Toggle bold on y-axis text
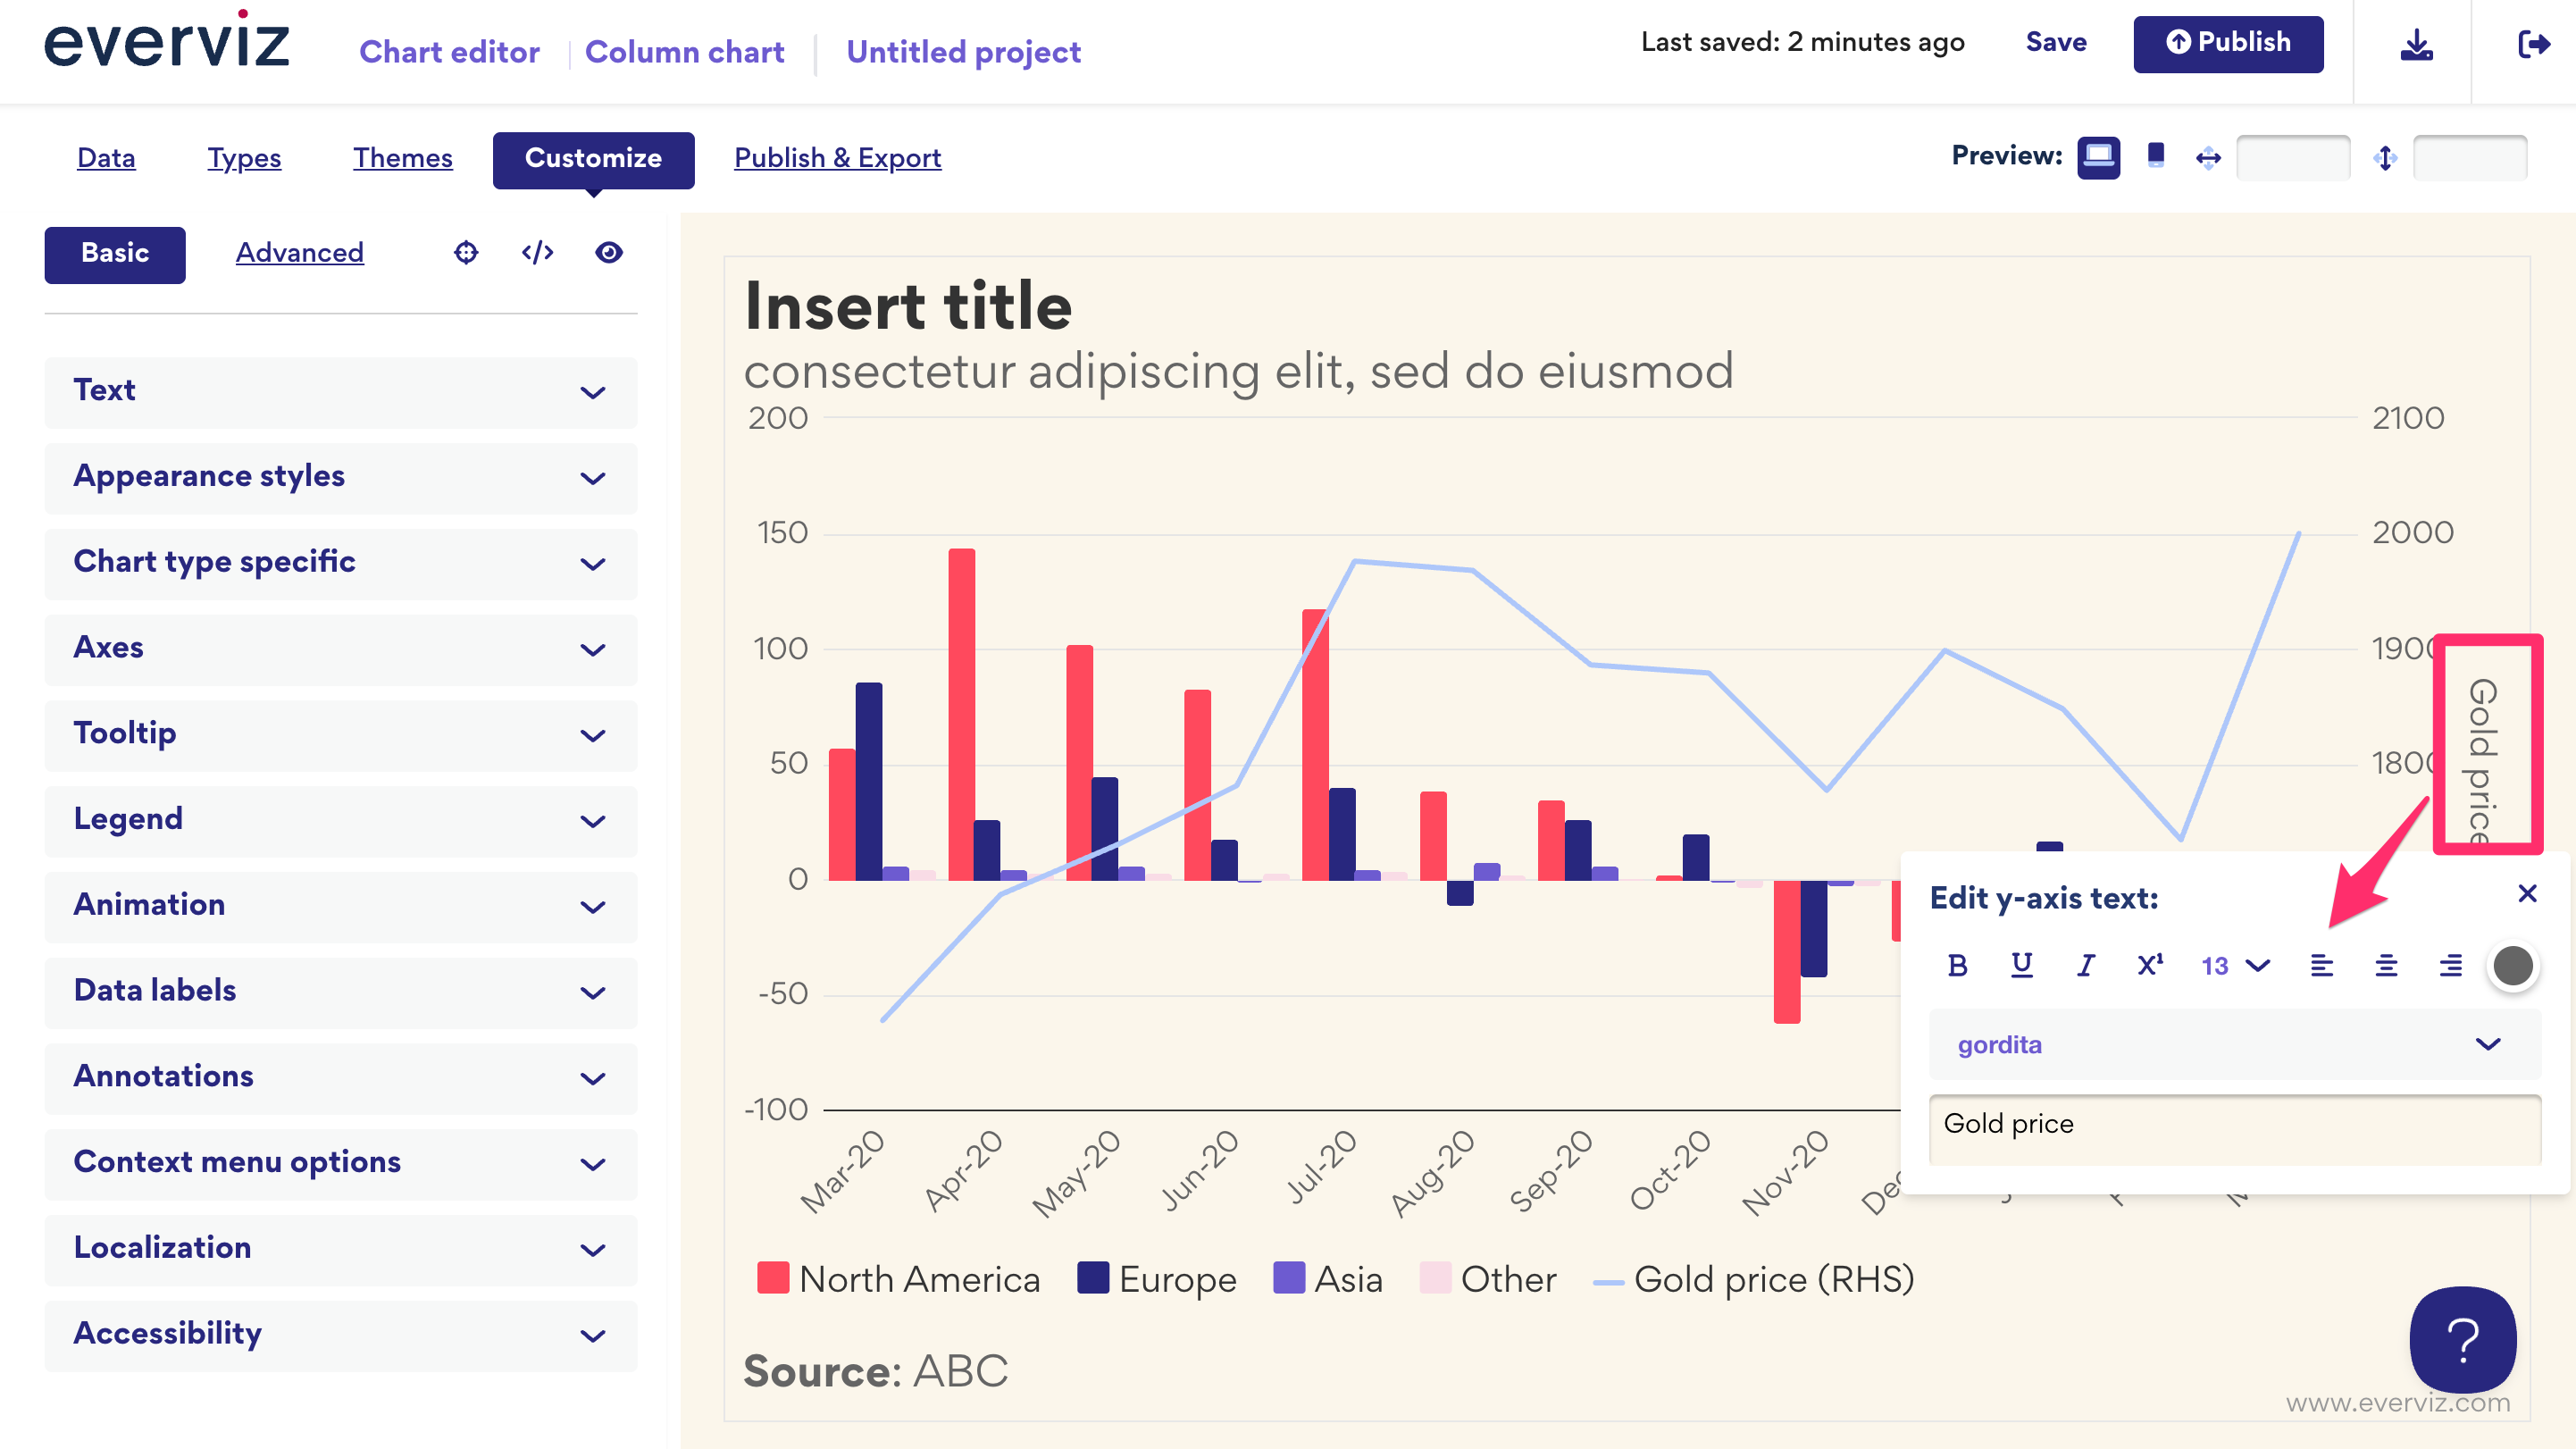The width and height of the screenshot is (2576, 1449). (1957, 965)
